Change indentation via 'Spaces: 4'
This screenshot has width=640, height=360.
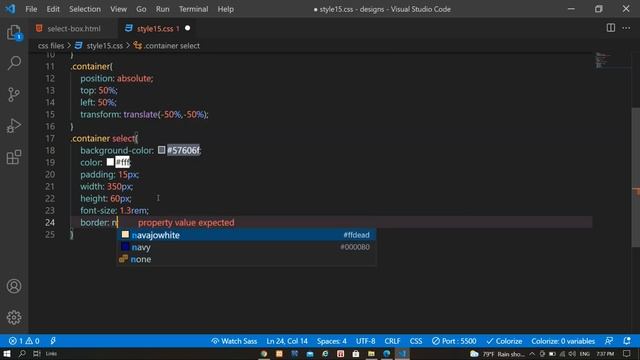coord(331,341)
